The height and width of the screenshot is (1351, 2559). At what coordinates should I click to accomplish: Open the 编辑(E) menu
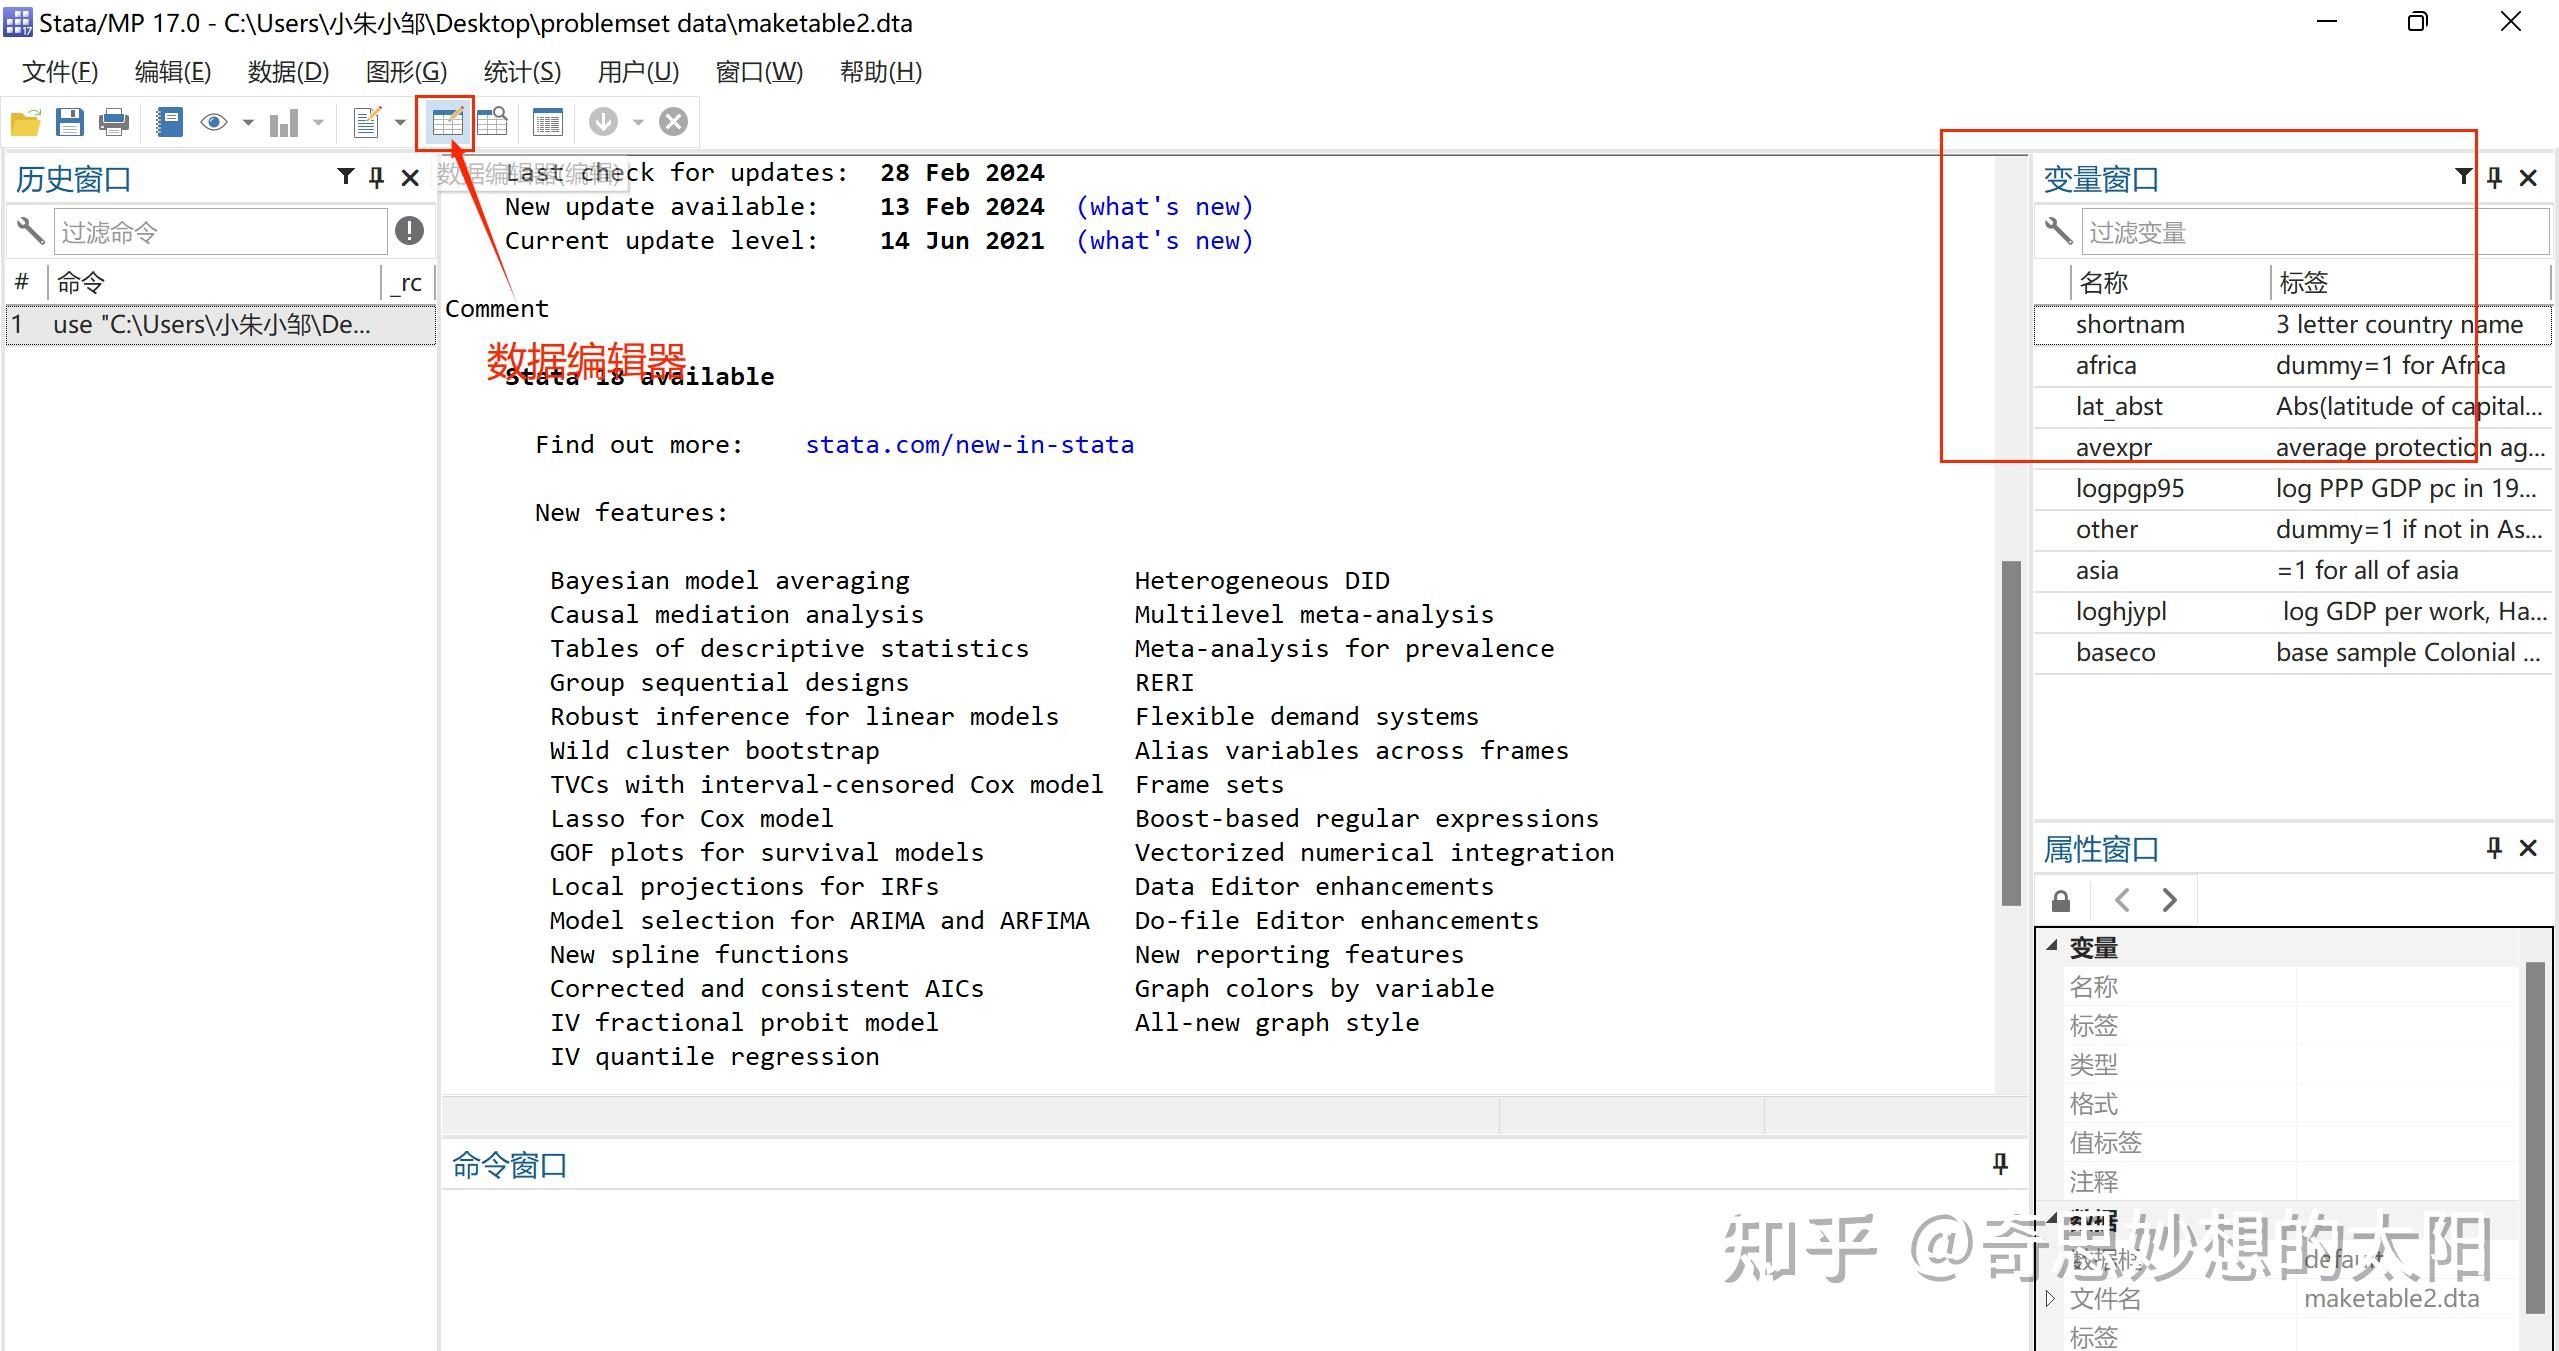(173, 72)
